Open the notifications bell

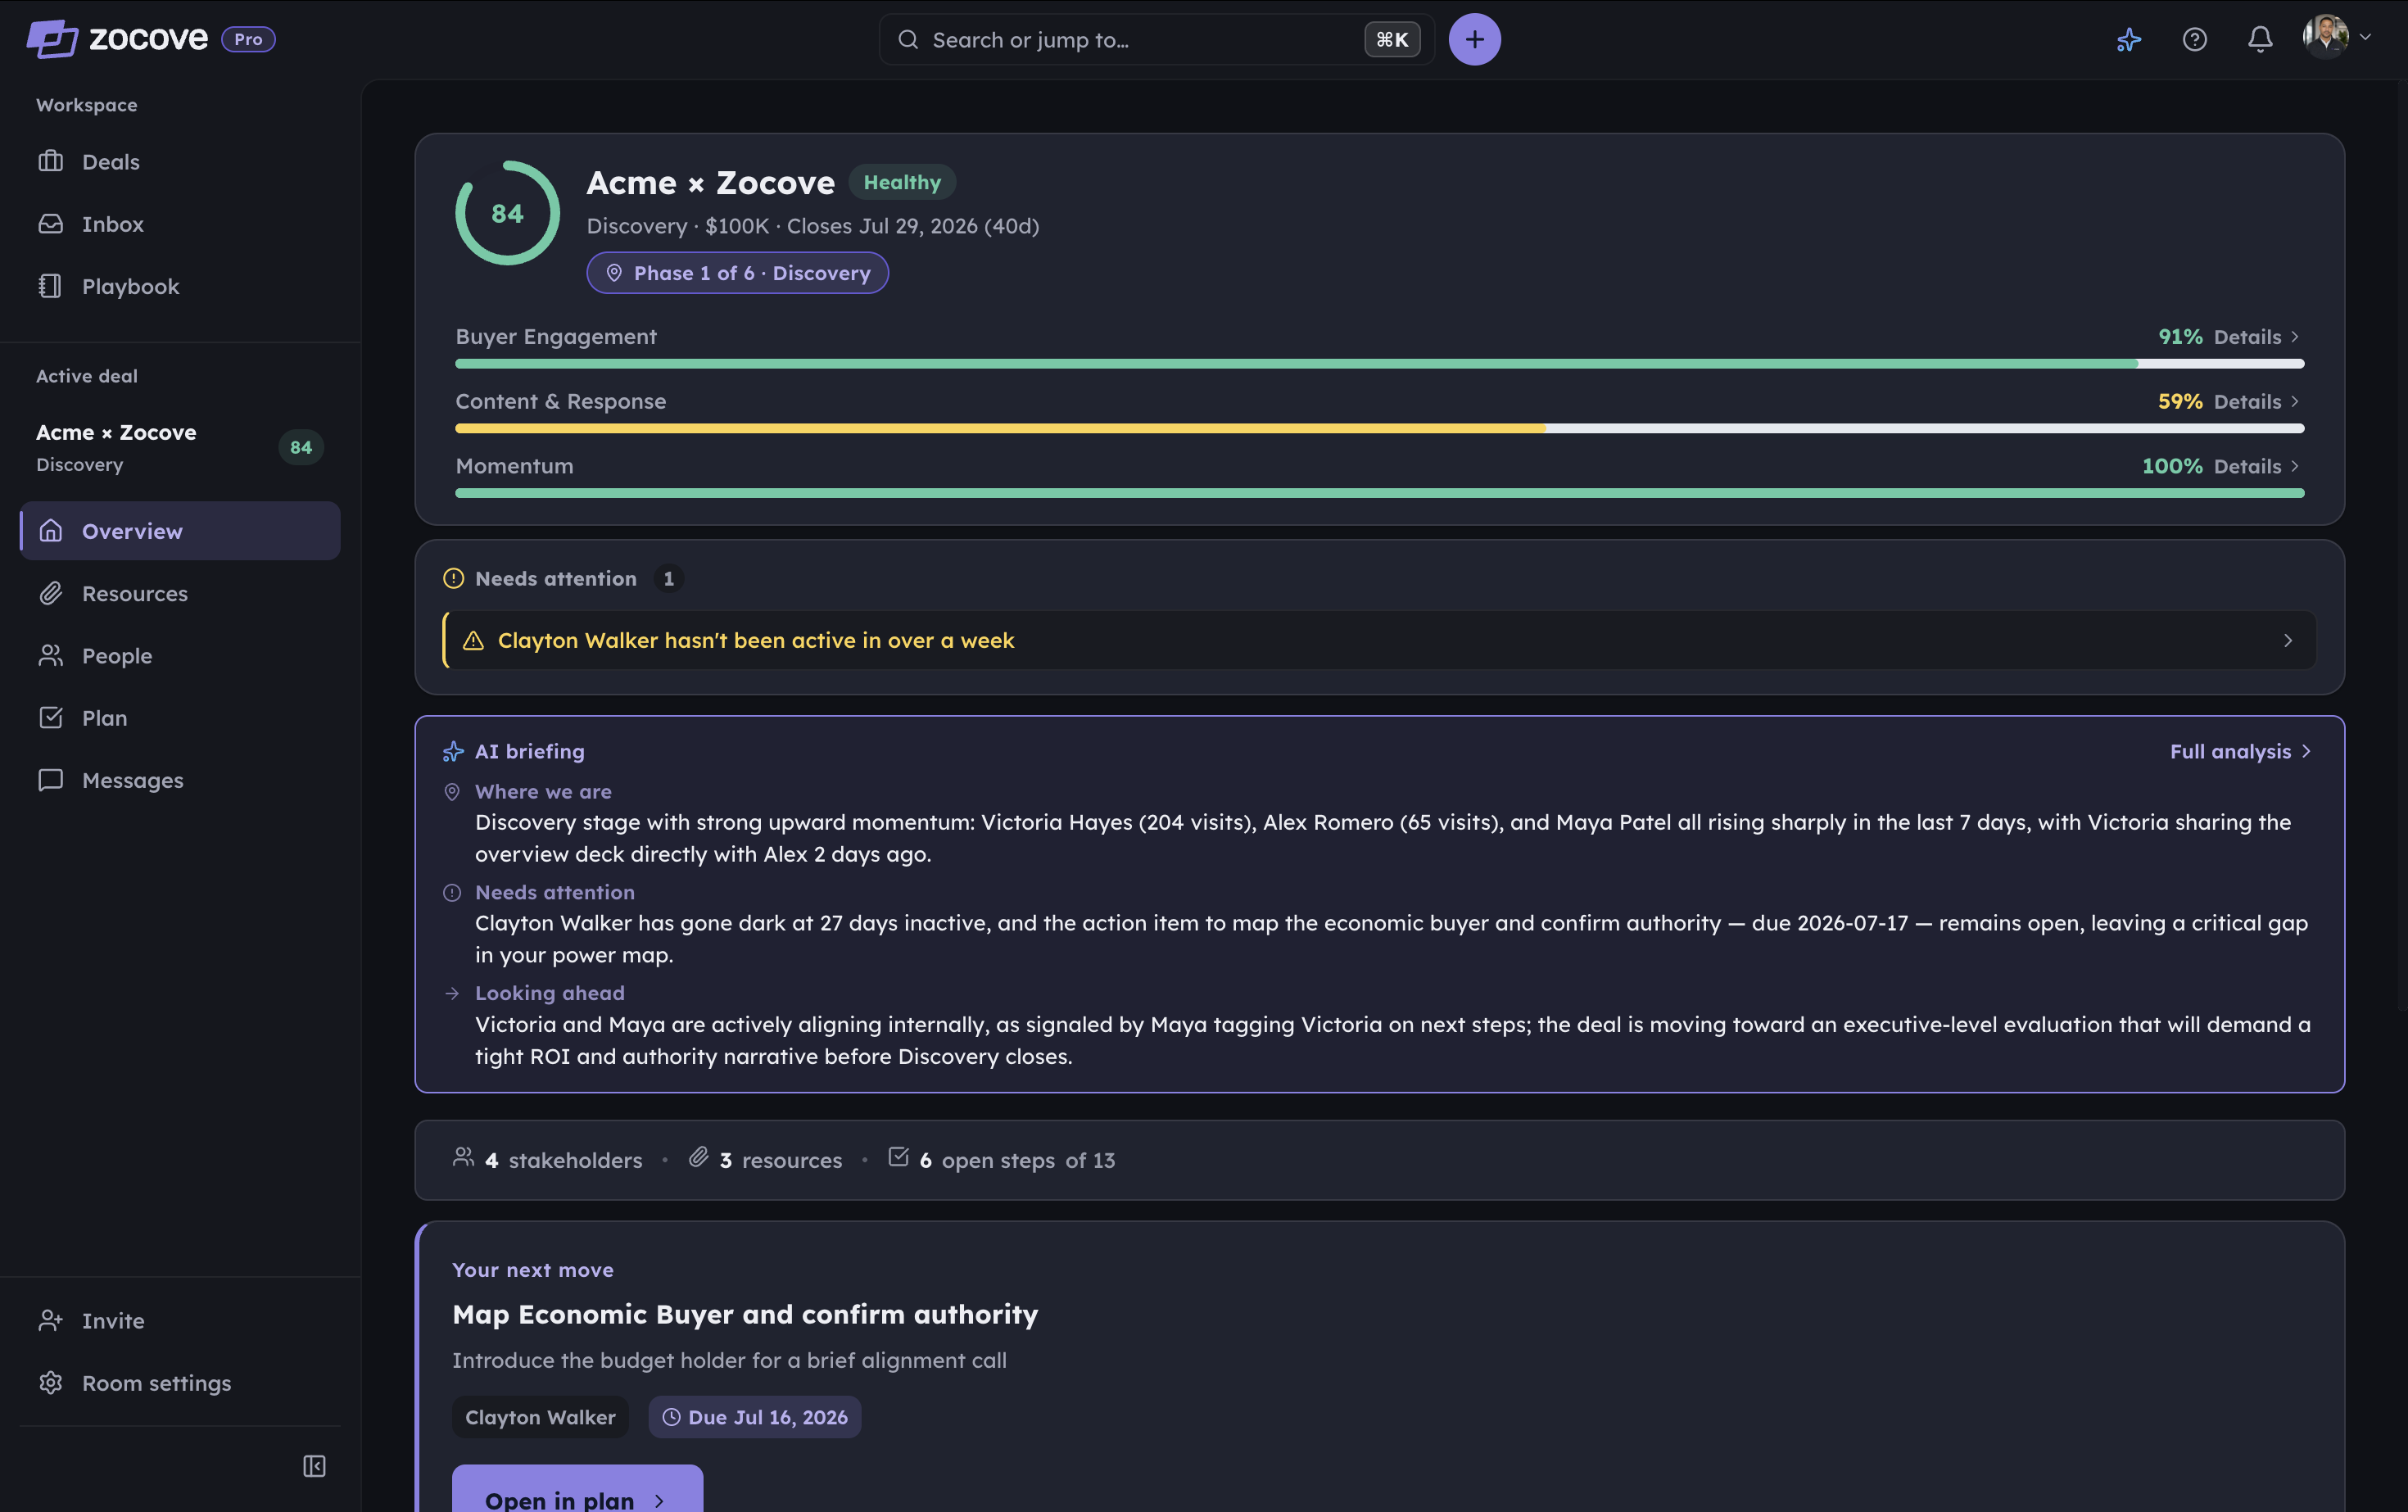tap(2260, 39)
